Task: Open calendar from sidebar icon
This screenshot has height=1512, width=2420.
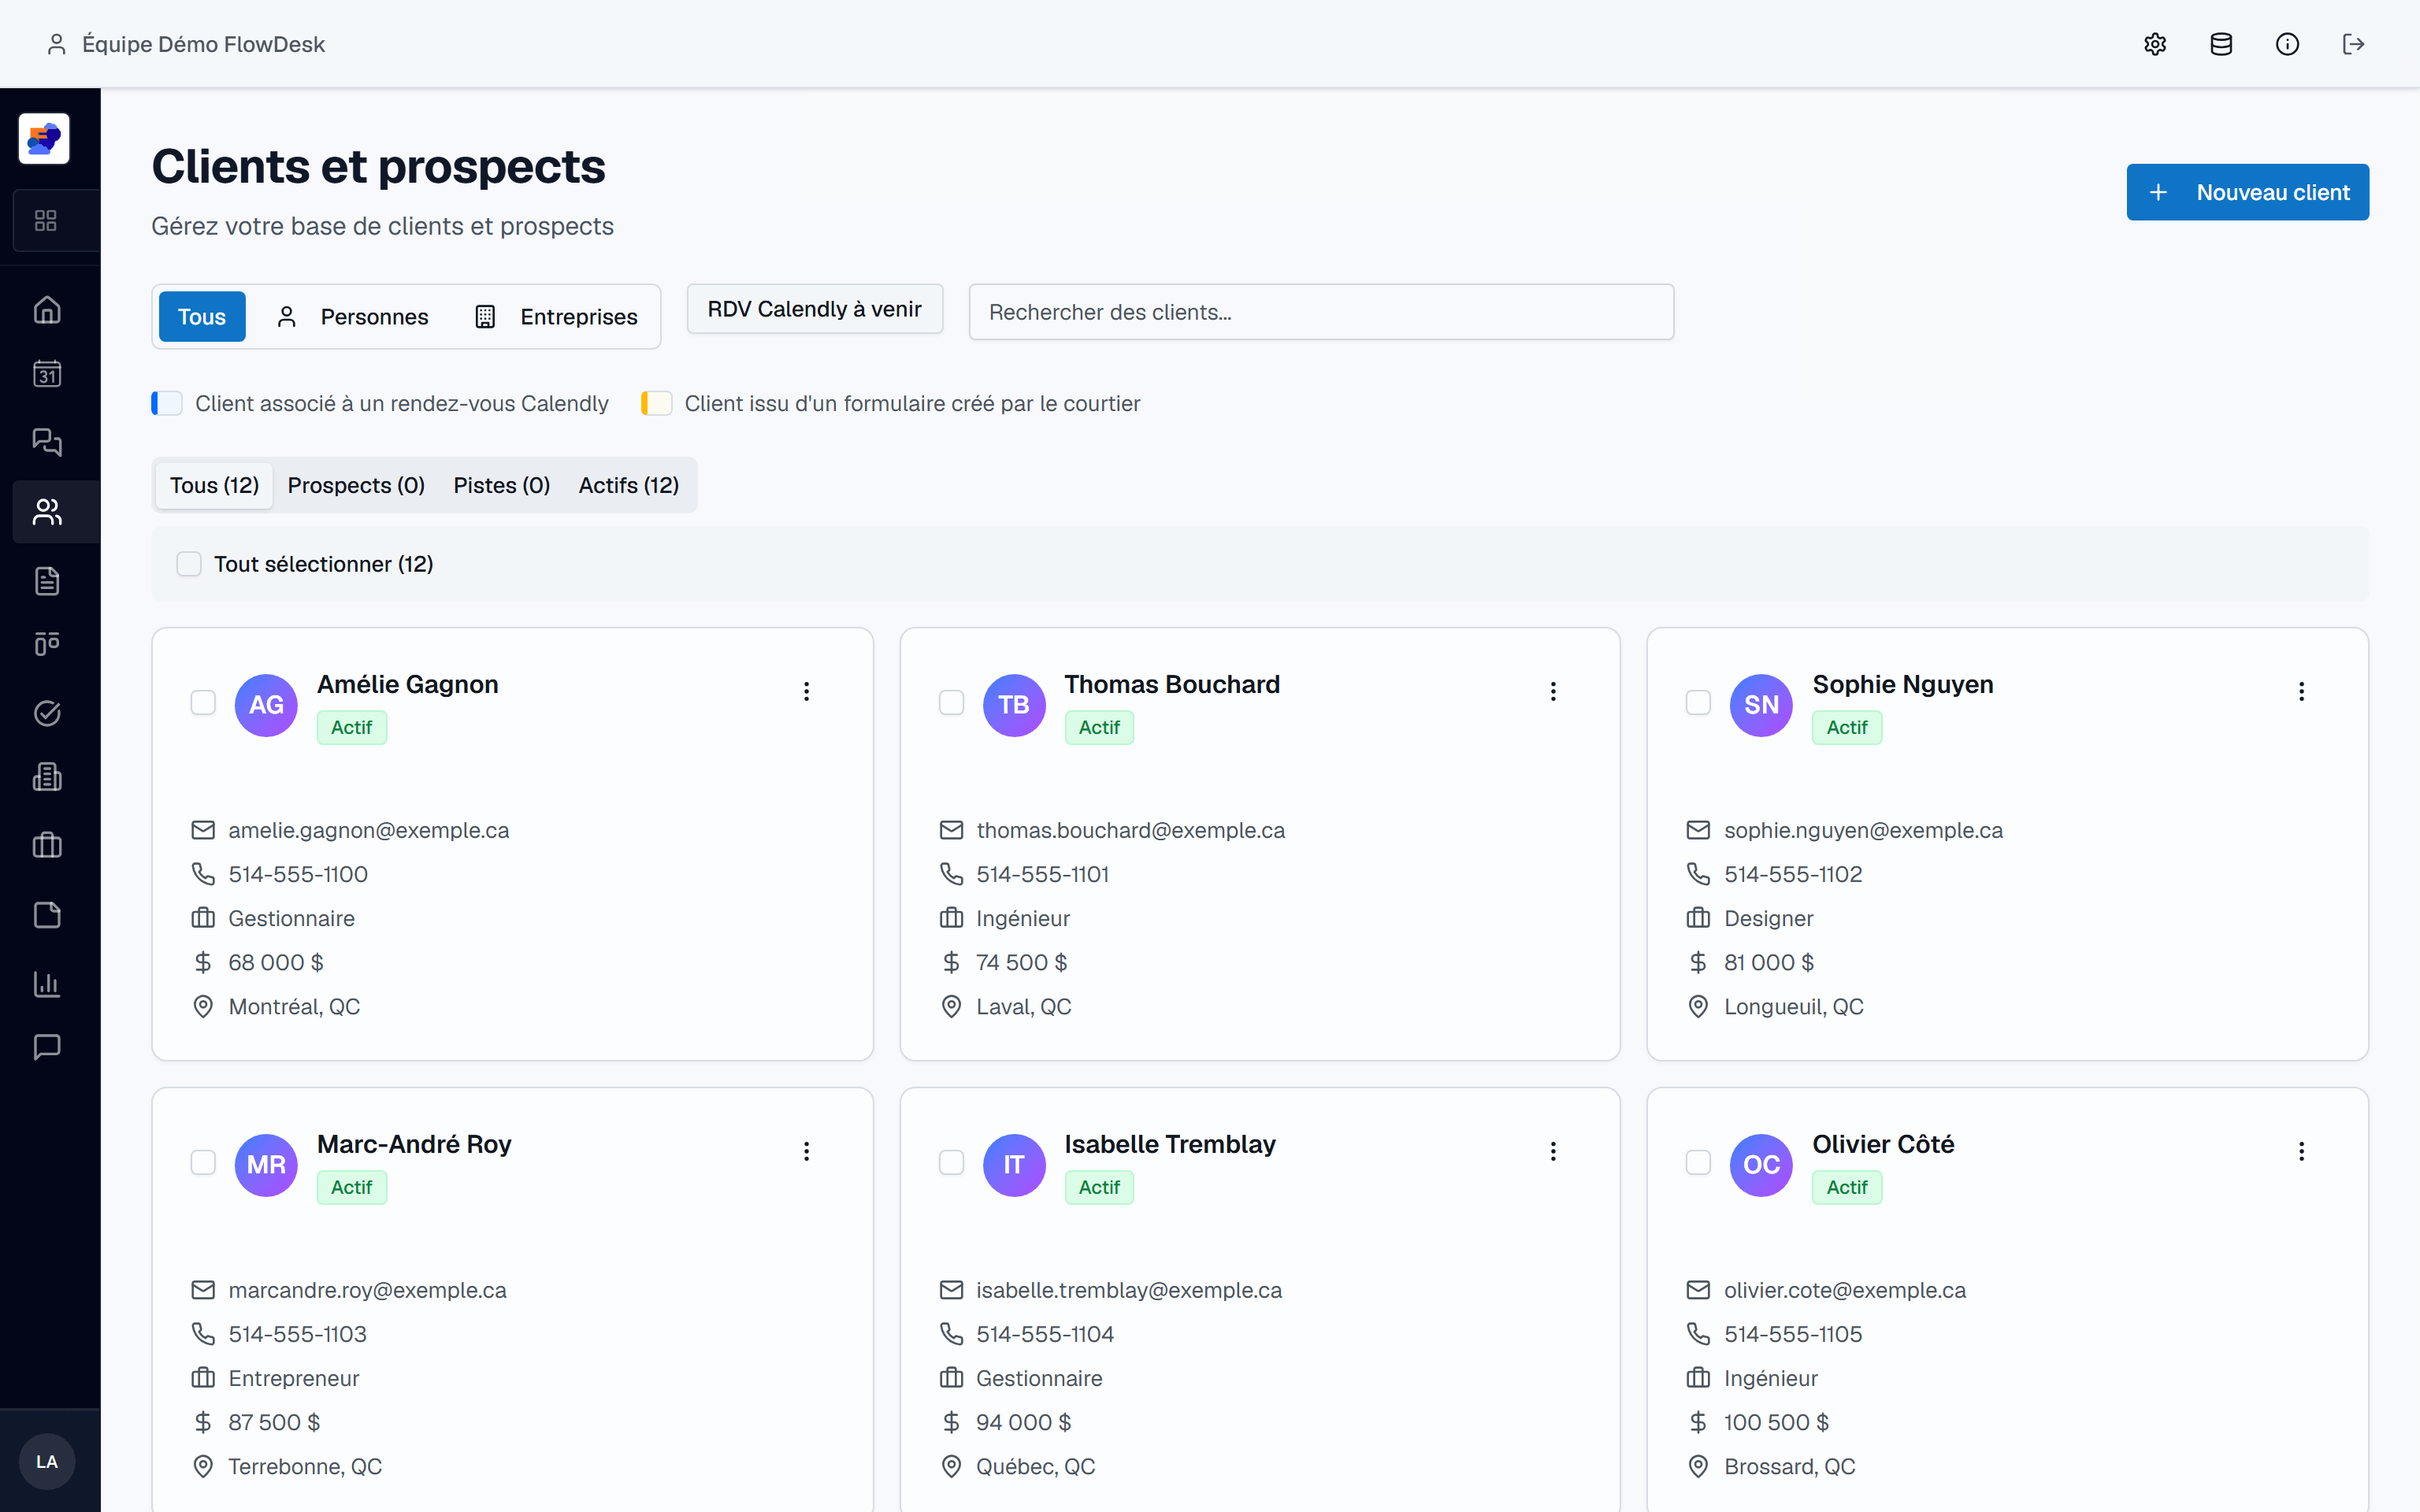Action: click(x=47, y=374)
